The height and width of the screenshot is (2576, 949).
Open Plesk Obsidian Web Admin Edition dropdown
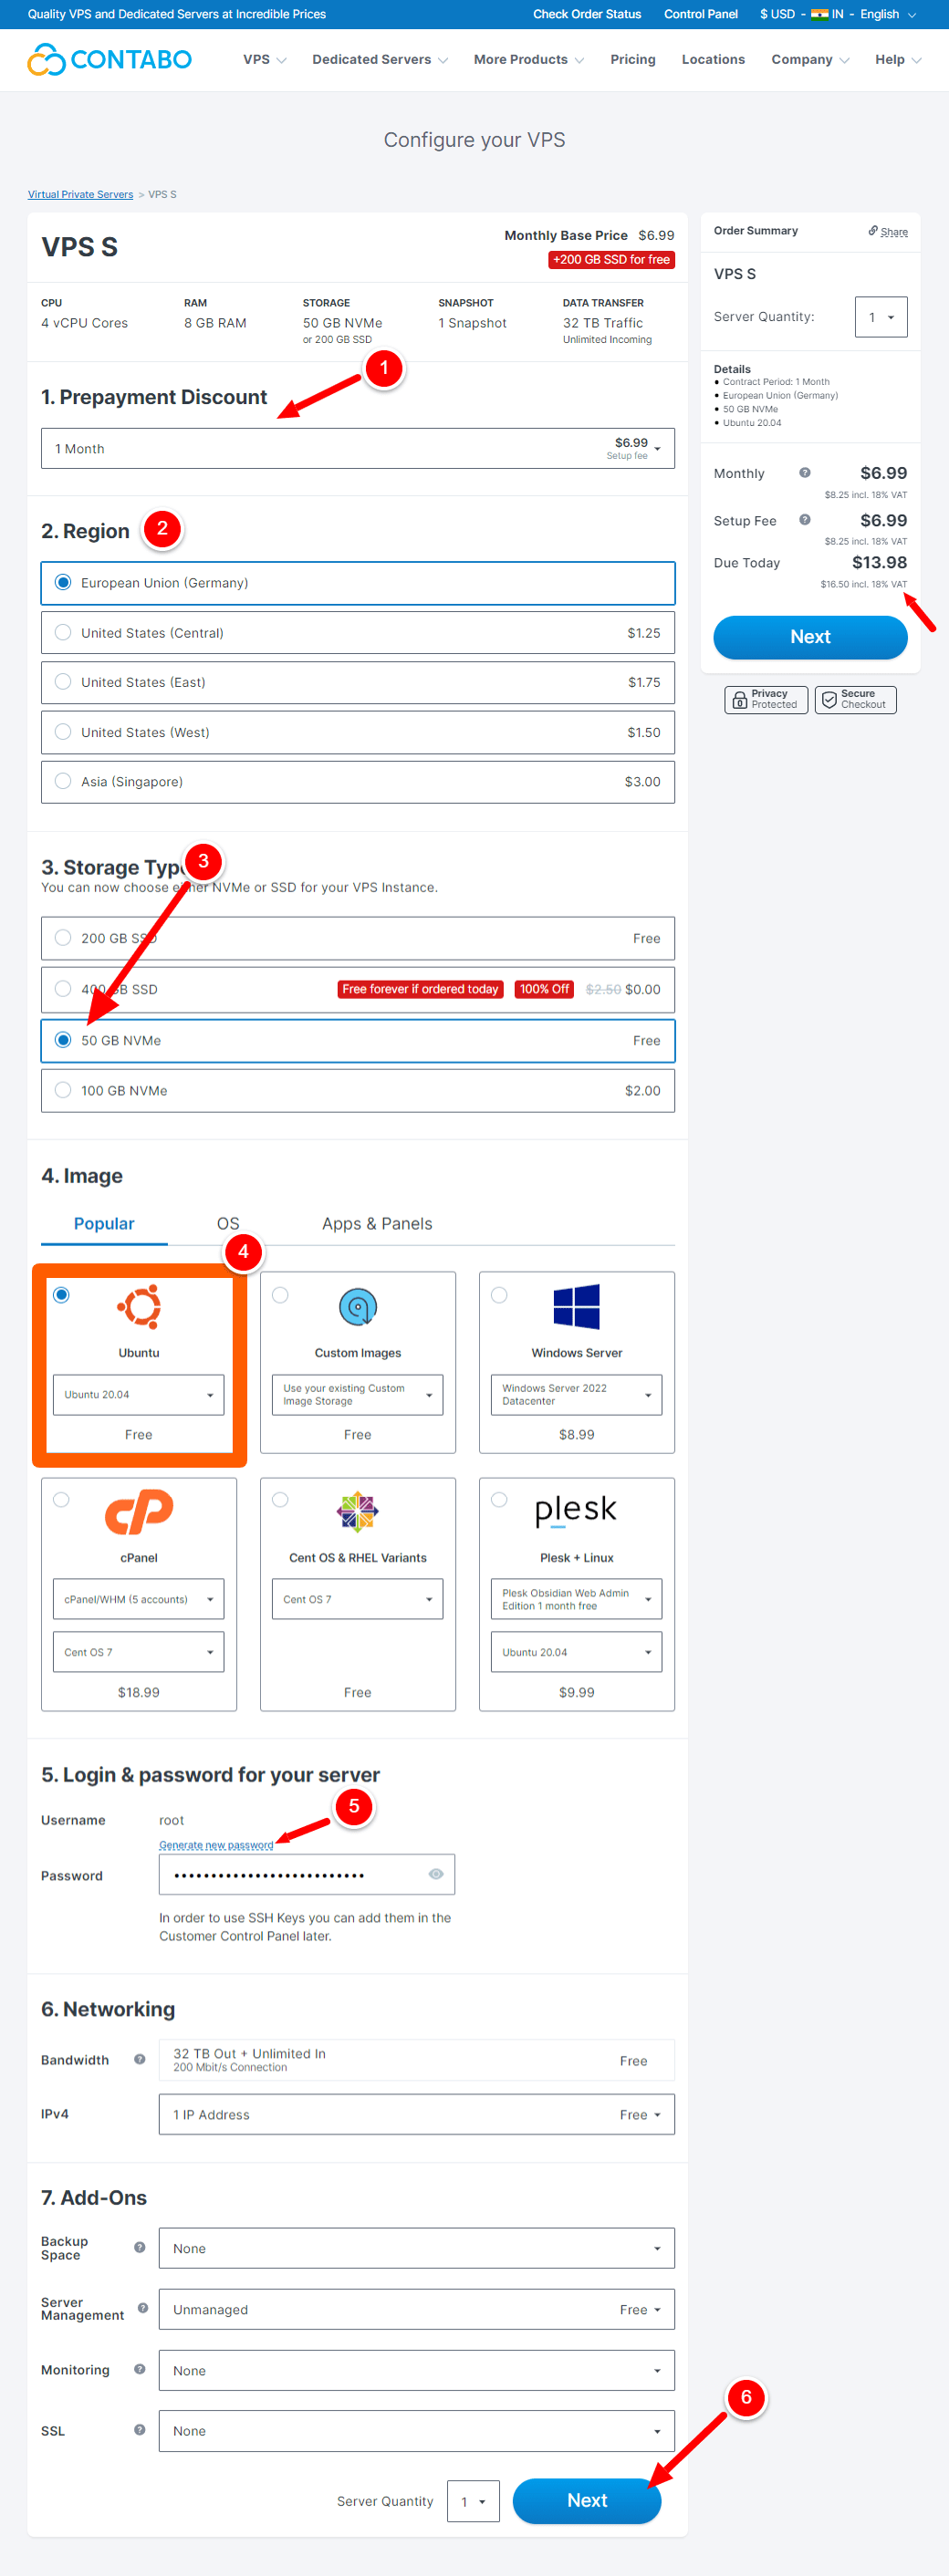click(576, 1599)
